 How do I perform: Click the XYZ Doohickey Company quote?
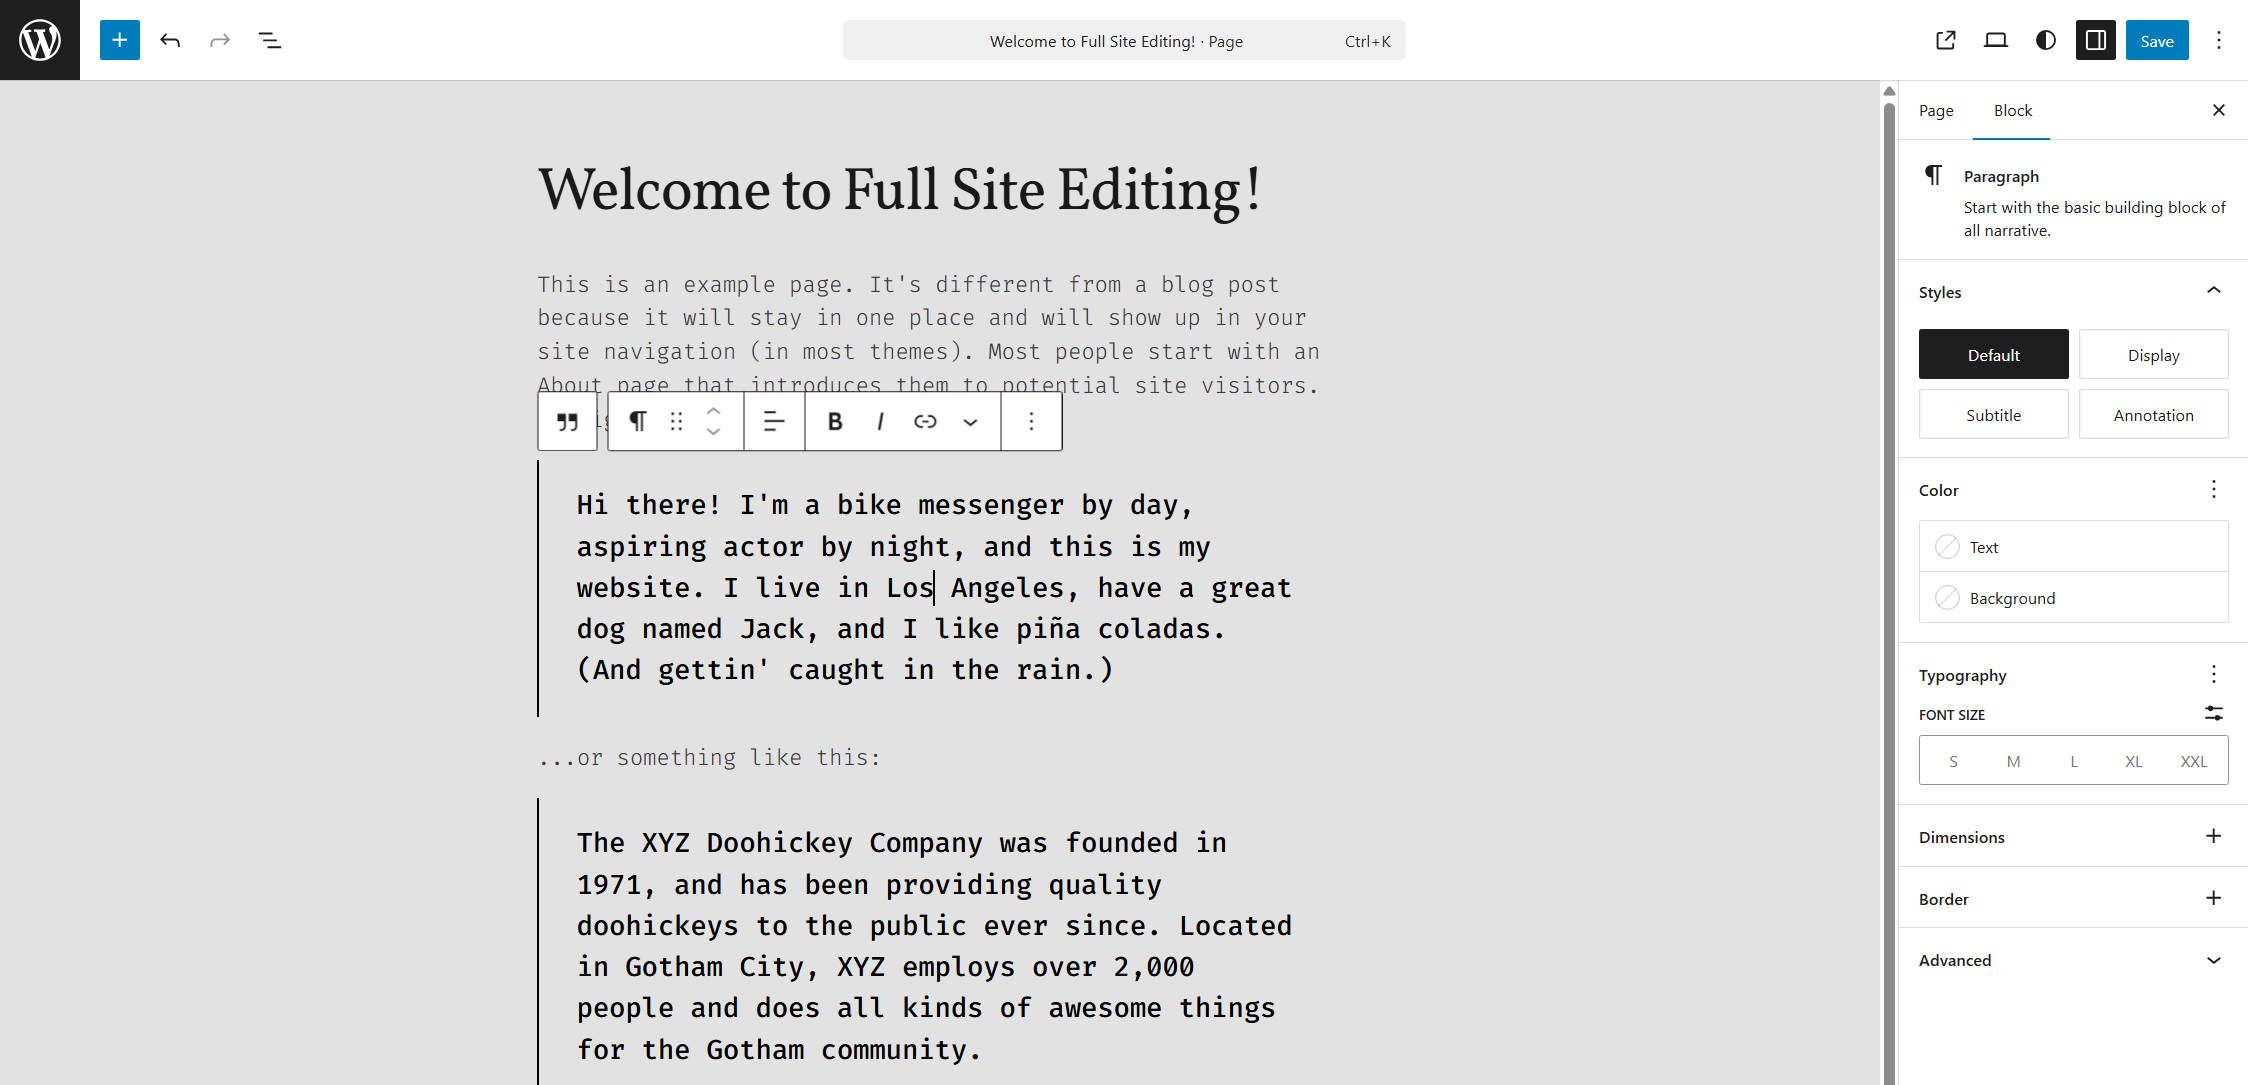(934, 945)
